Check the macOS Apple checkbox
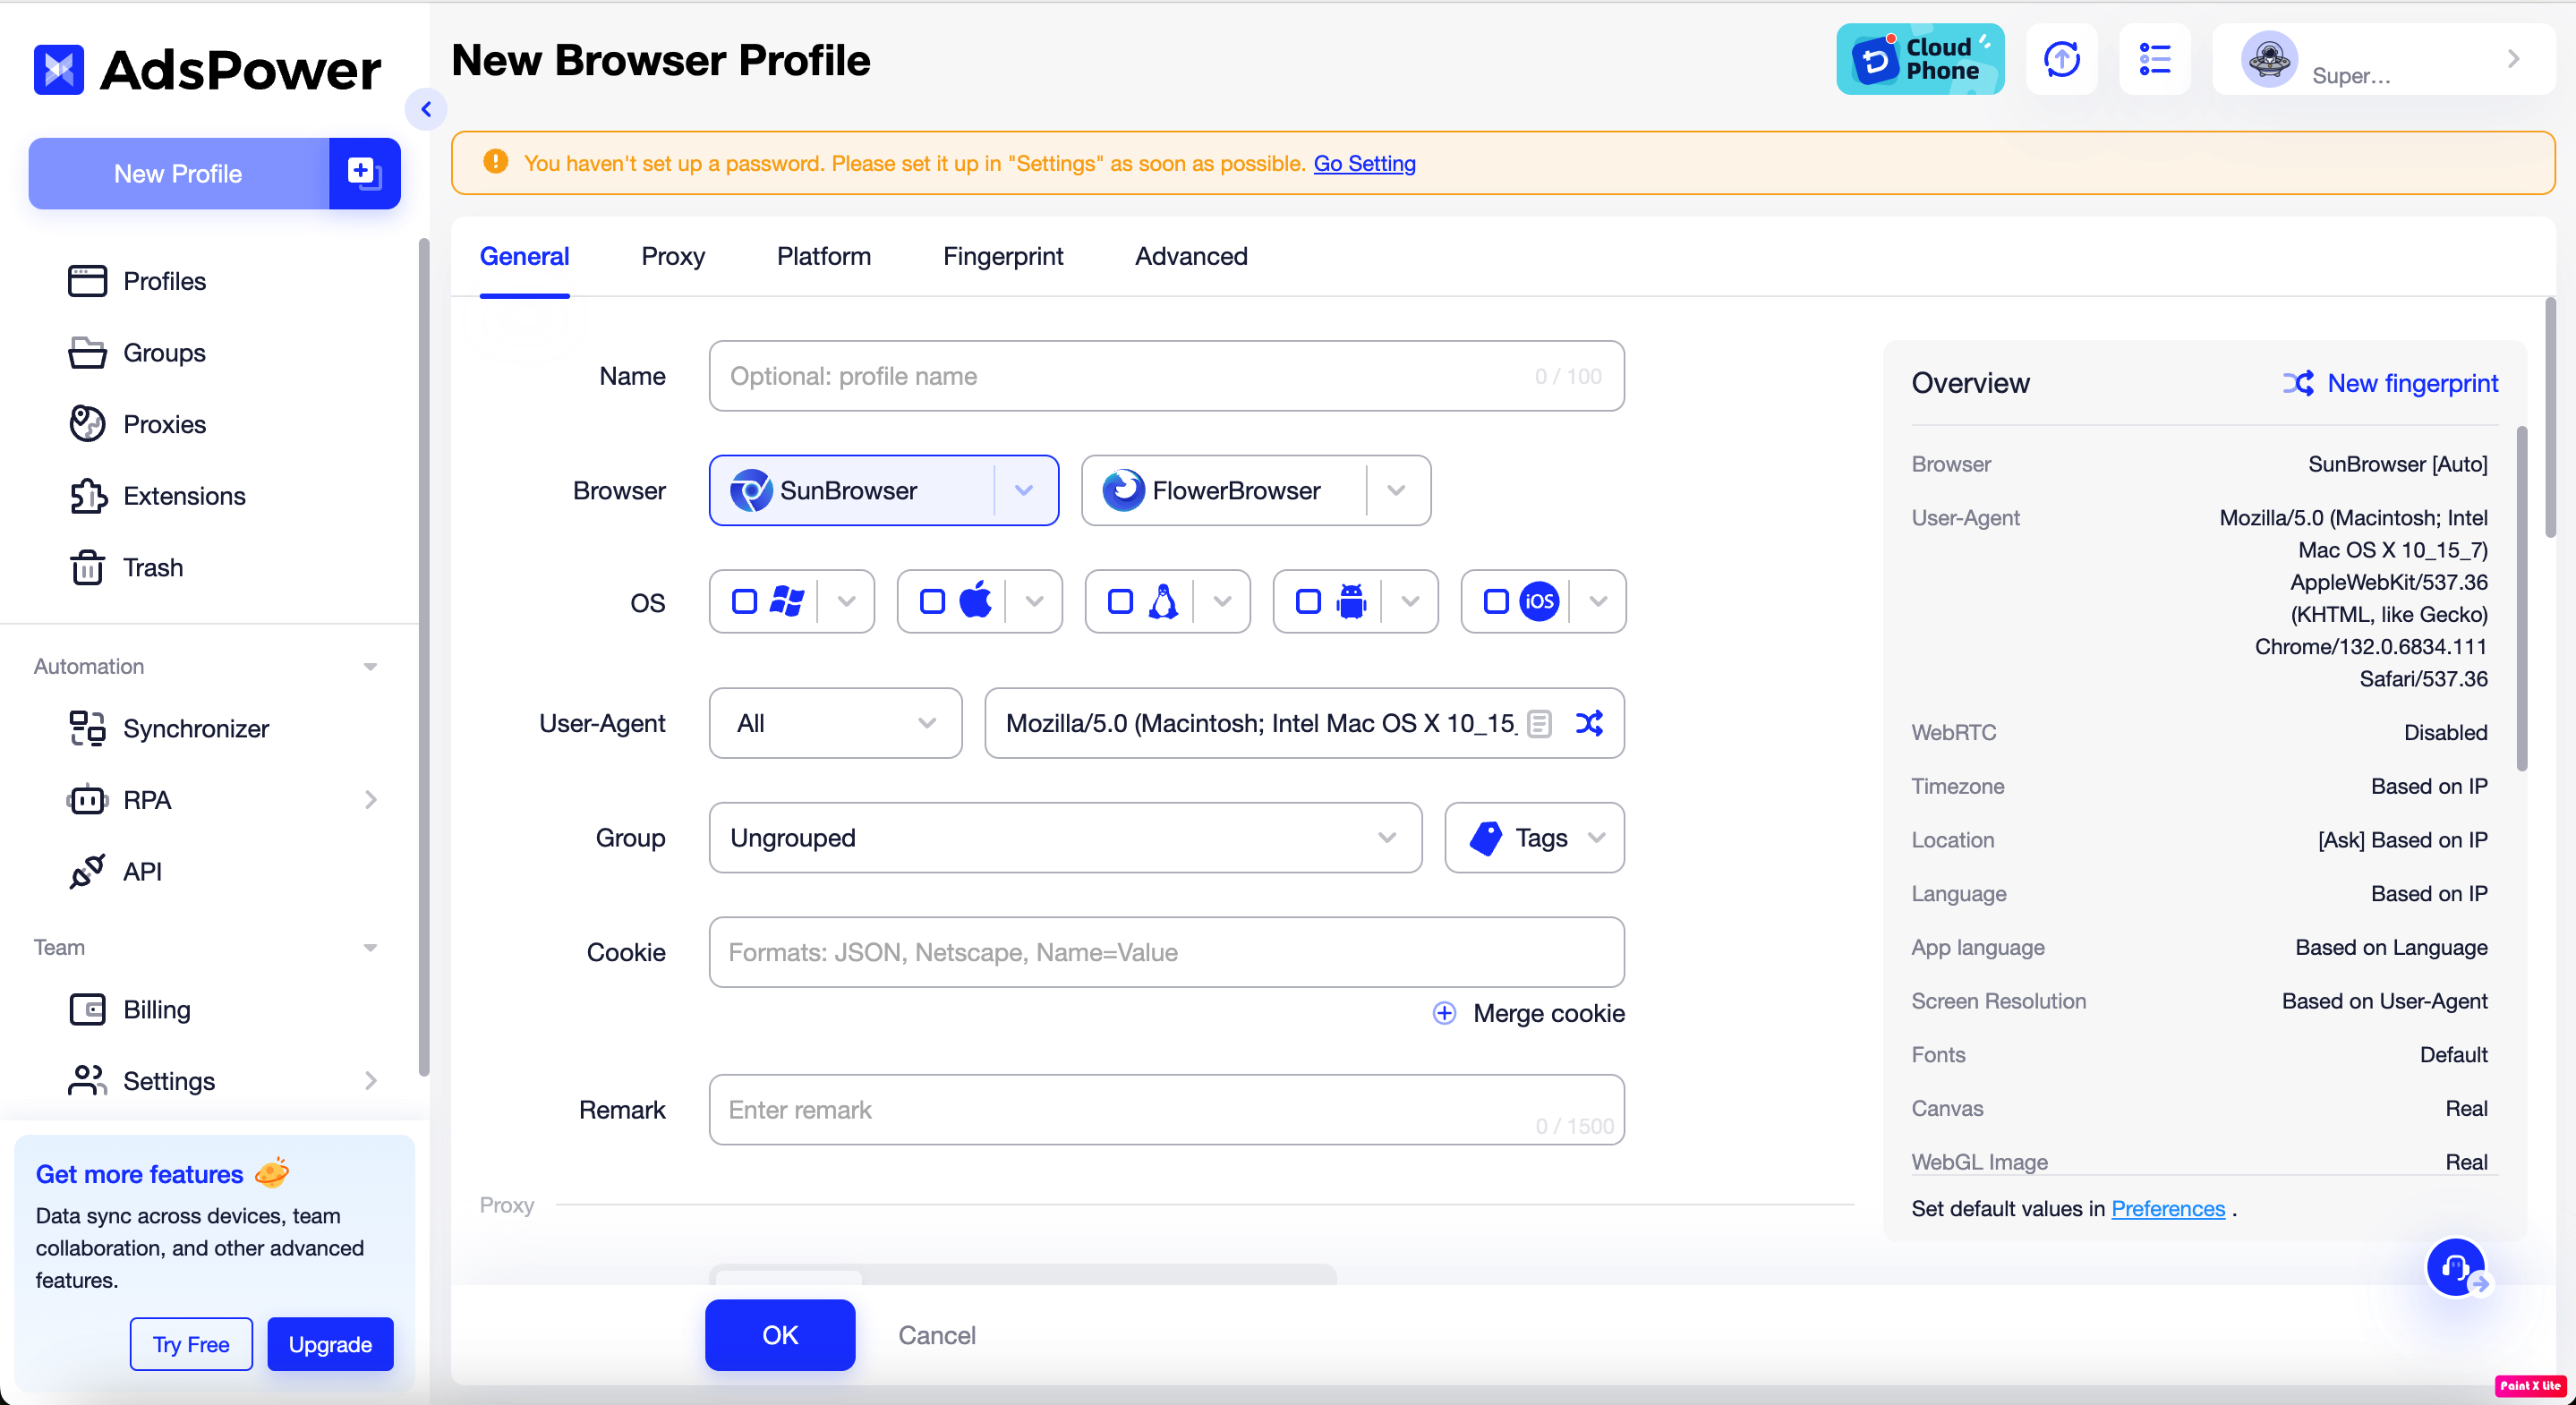The width and height of the screenshot is (2576, 1405). [x=932, y=601]
